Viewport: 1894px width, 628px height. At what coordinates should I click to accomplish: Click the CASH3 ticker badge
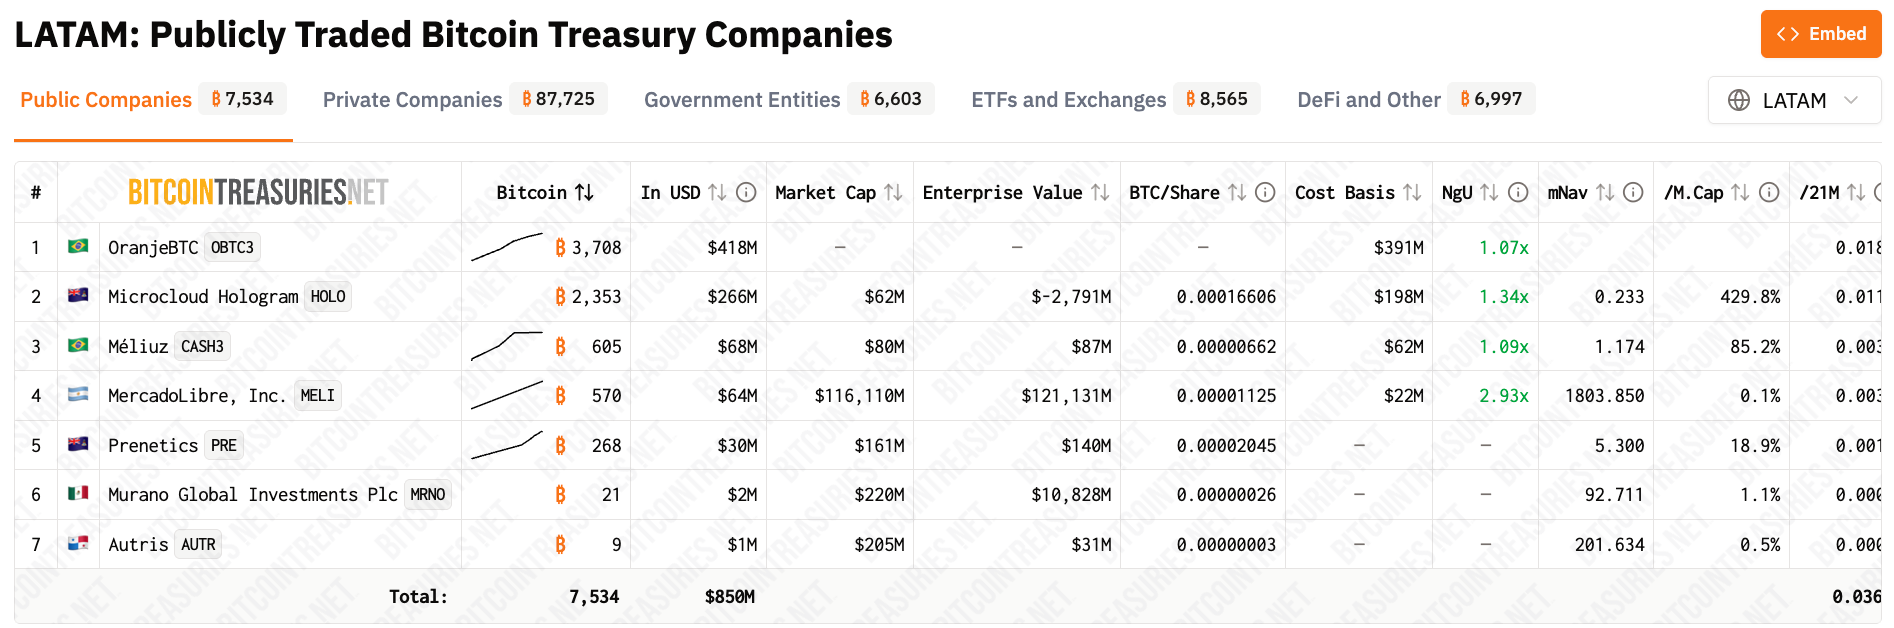[202, 346]
